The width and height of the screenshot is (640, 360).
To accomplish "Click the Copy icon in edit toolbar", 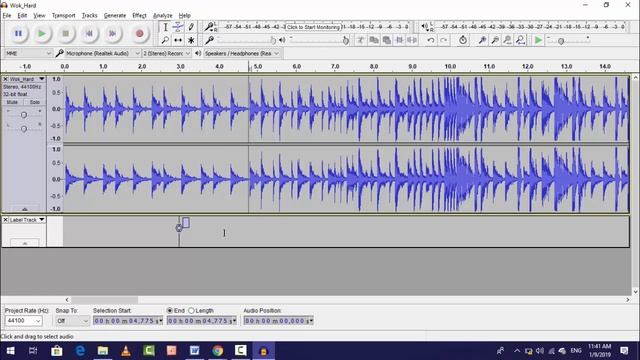I will (373, 40).
